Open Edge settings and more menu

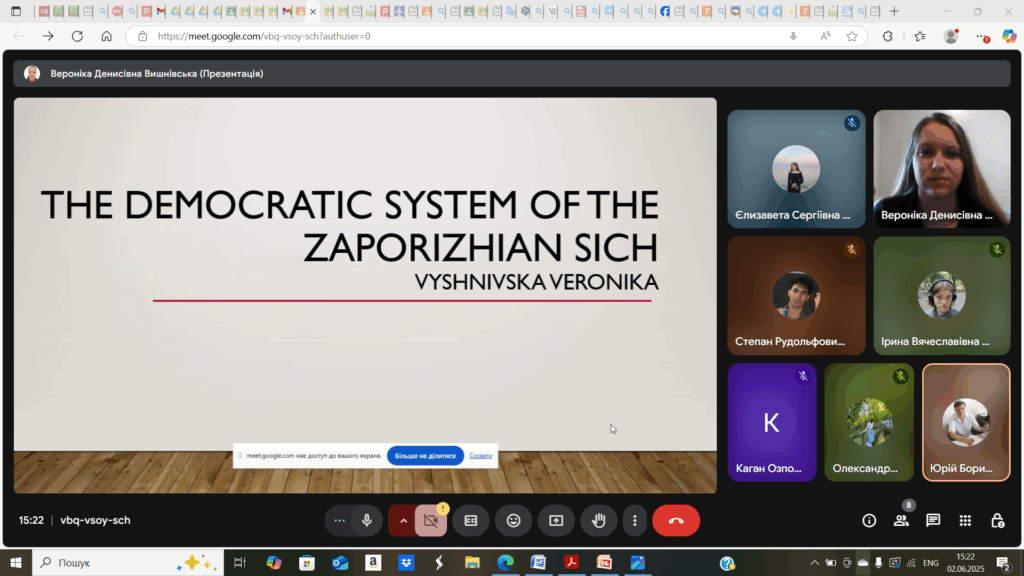[x=982, y=36]
